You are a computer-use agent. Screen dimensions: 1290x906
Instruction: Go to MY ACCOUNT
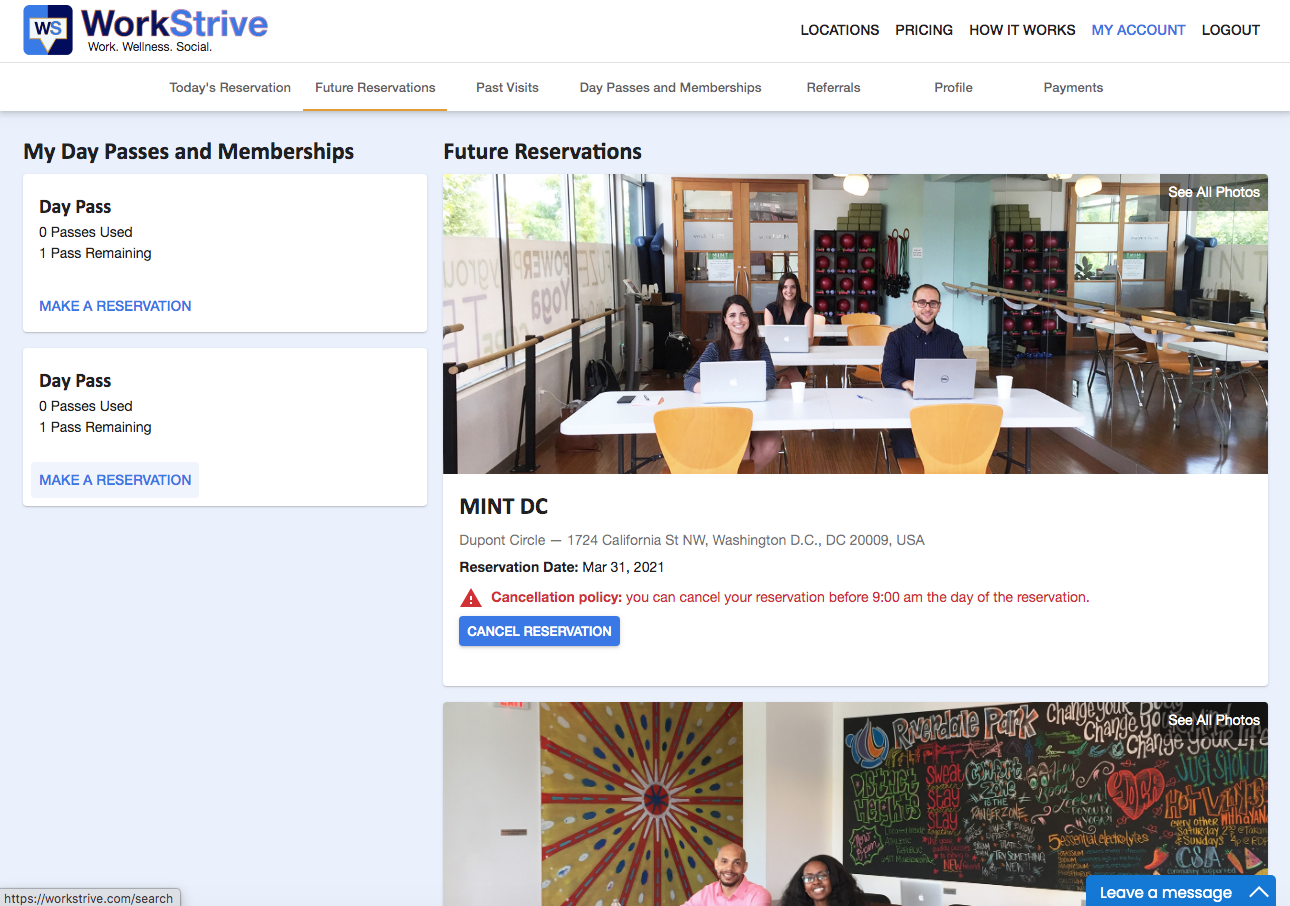(1138, 30)
